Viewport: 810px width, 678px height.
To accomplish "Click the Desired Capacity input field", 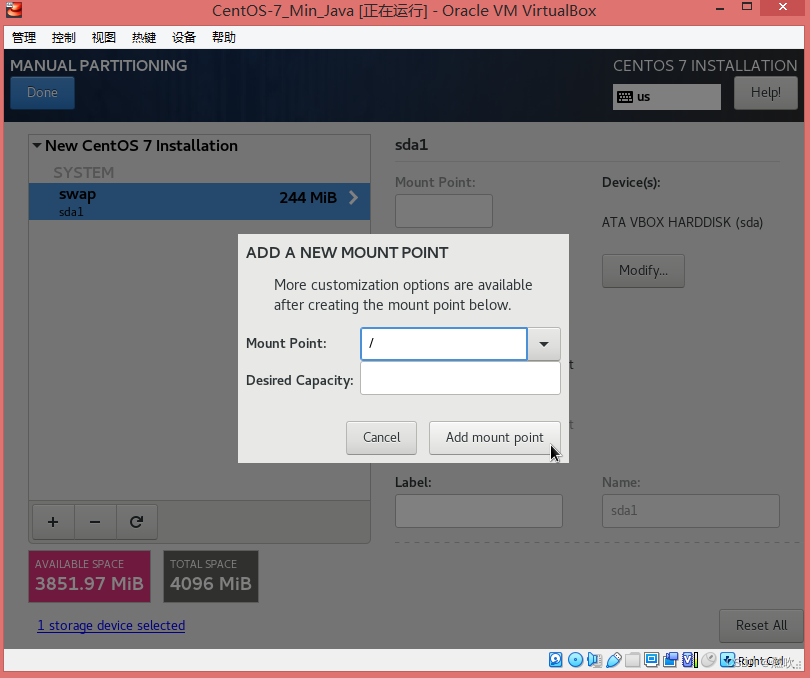I will 460,378.
